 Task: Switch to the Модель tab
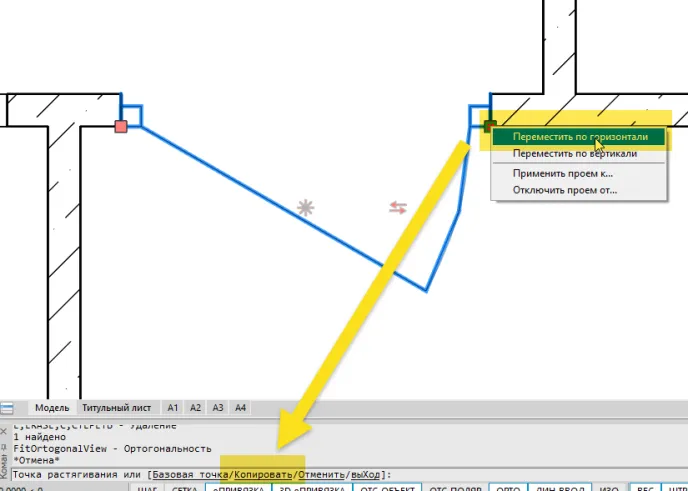(52, 408)
